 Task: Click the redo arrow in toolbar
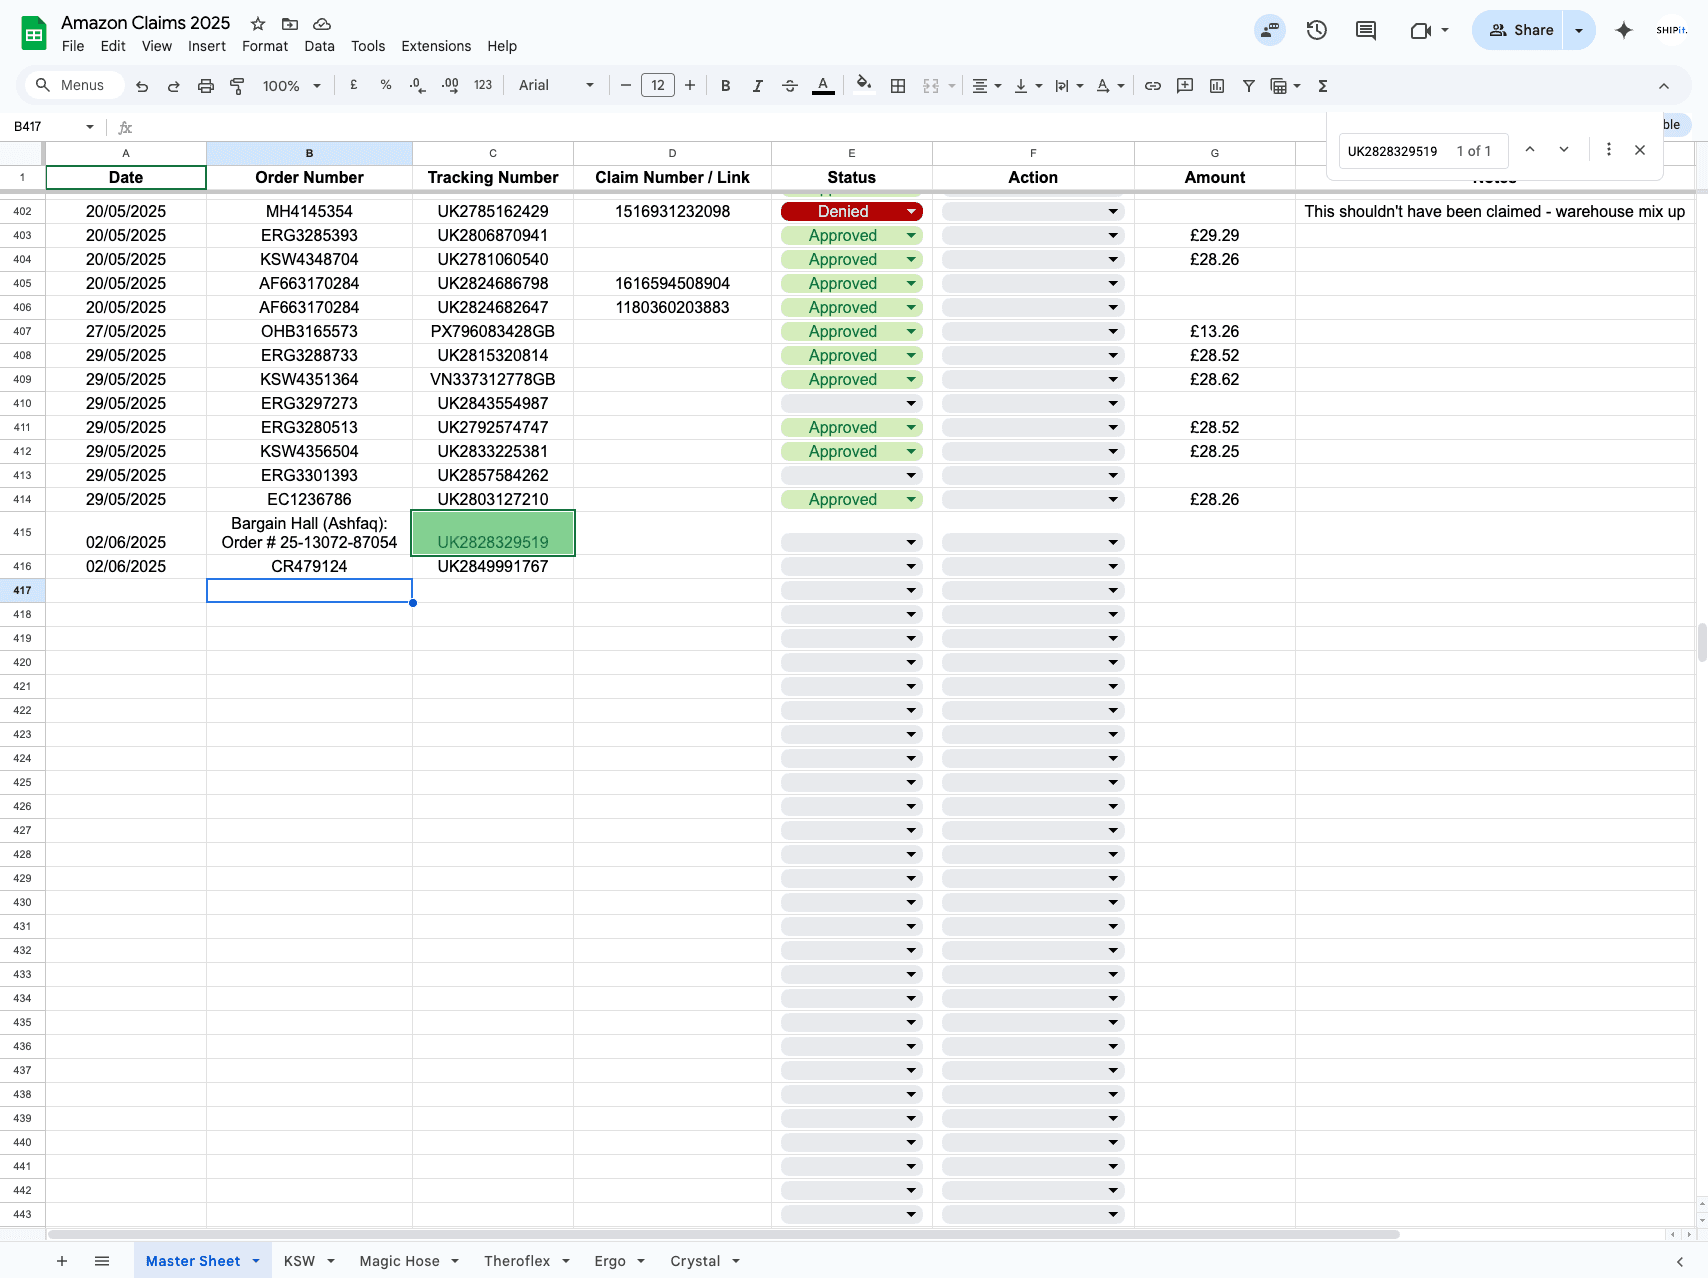coord(174,86)
